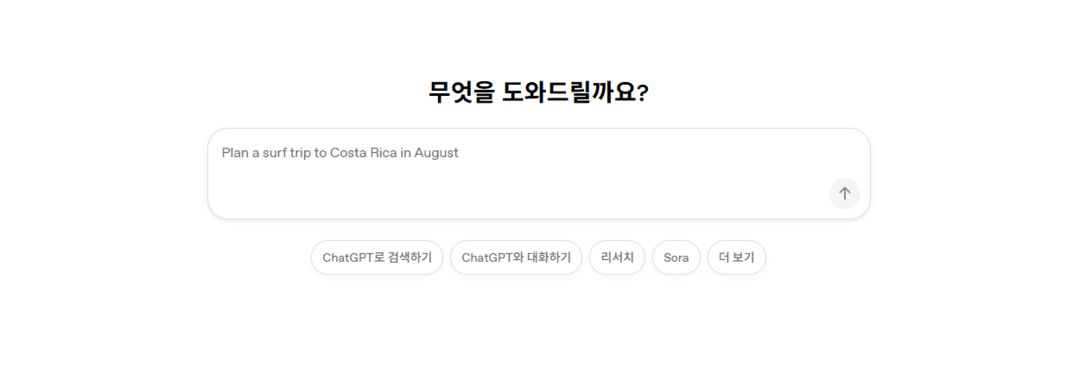Open the 리서치 option
The width and height of the screenshot is (1079, 368).
point(617,257)
